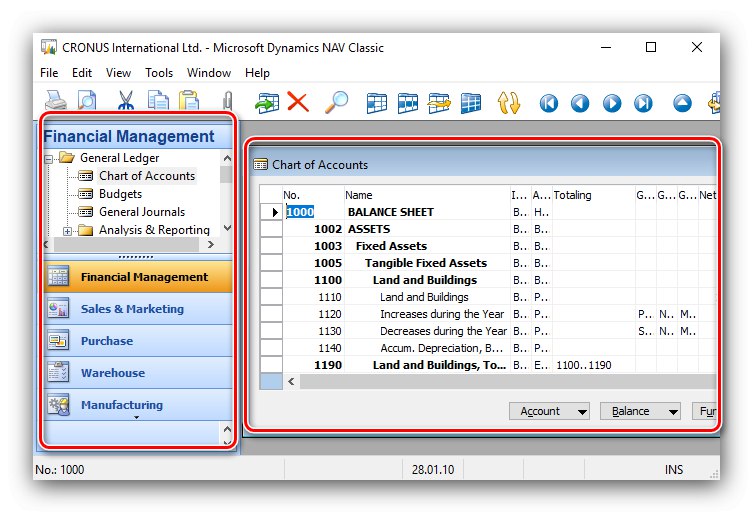The image size is (753, 513).
Task: Go to Next record icon
Action: [612, 103]
